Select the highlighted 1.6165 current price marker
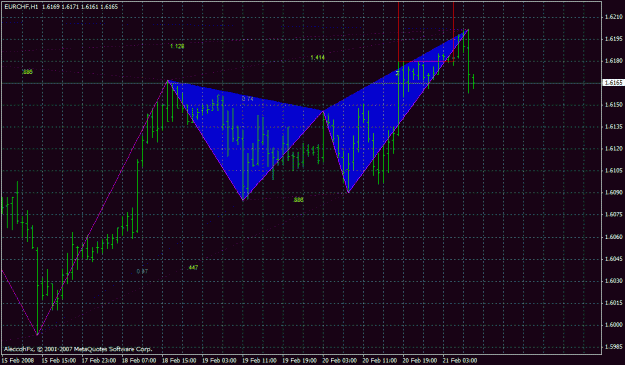This screenshot has width=625, height=365. (613, 83)
